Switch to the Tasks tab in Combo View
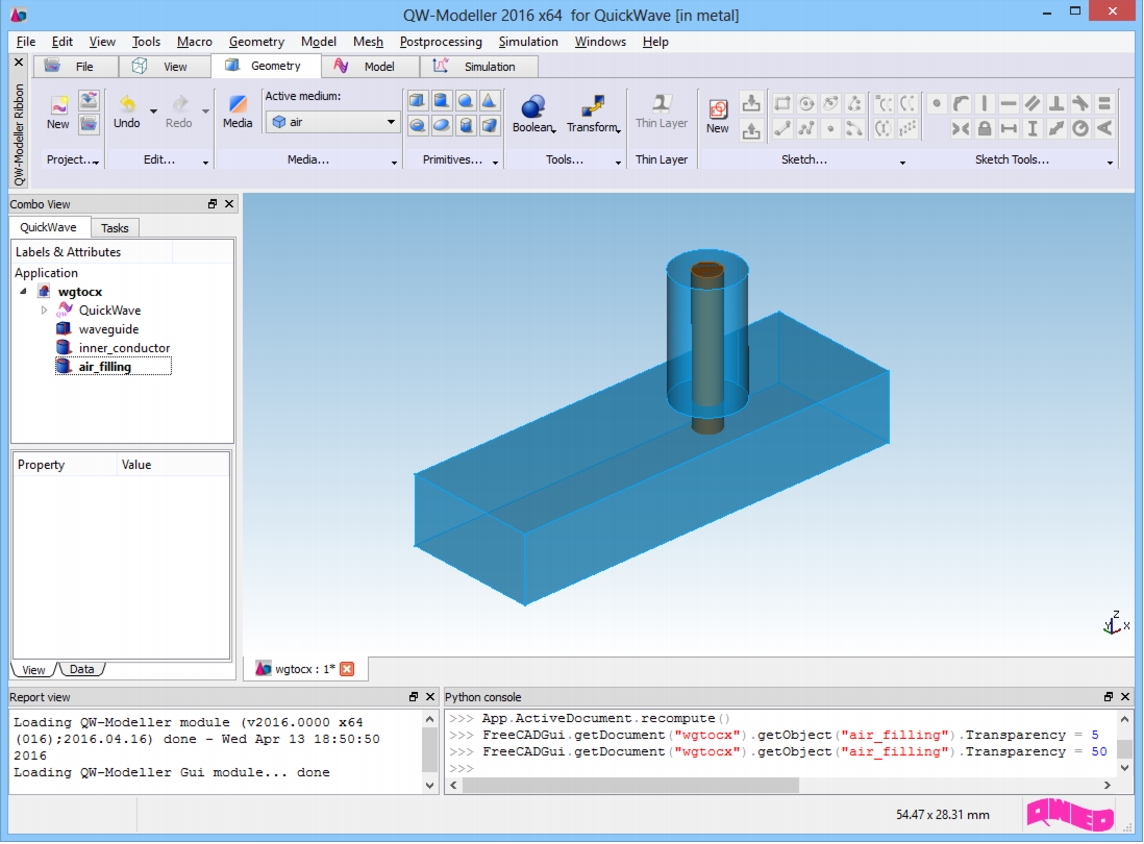Viewport: 1144px width, 844px height. point(115,228)
